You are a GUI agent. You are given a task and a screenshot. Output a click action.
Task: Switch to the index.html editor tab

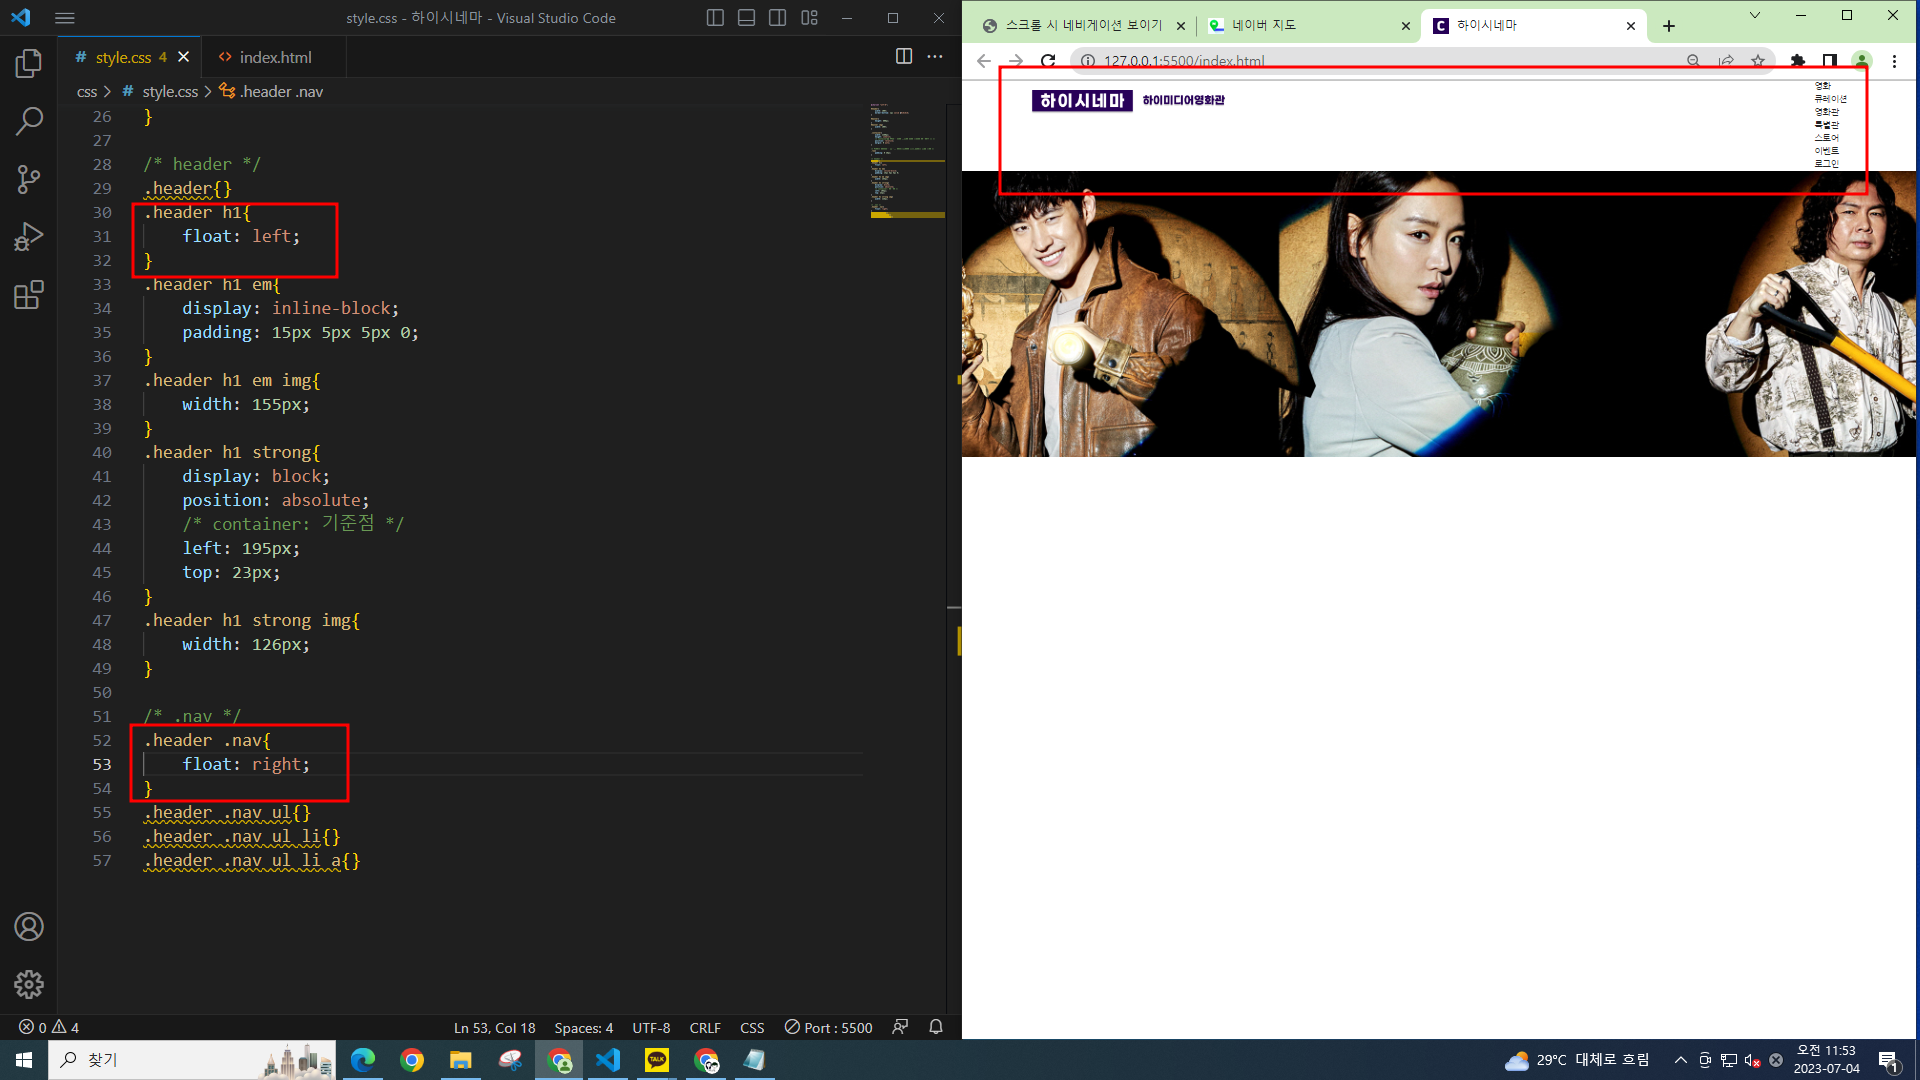(x=275, y=57)
